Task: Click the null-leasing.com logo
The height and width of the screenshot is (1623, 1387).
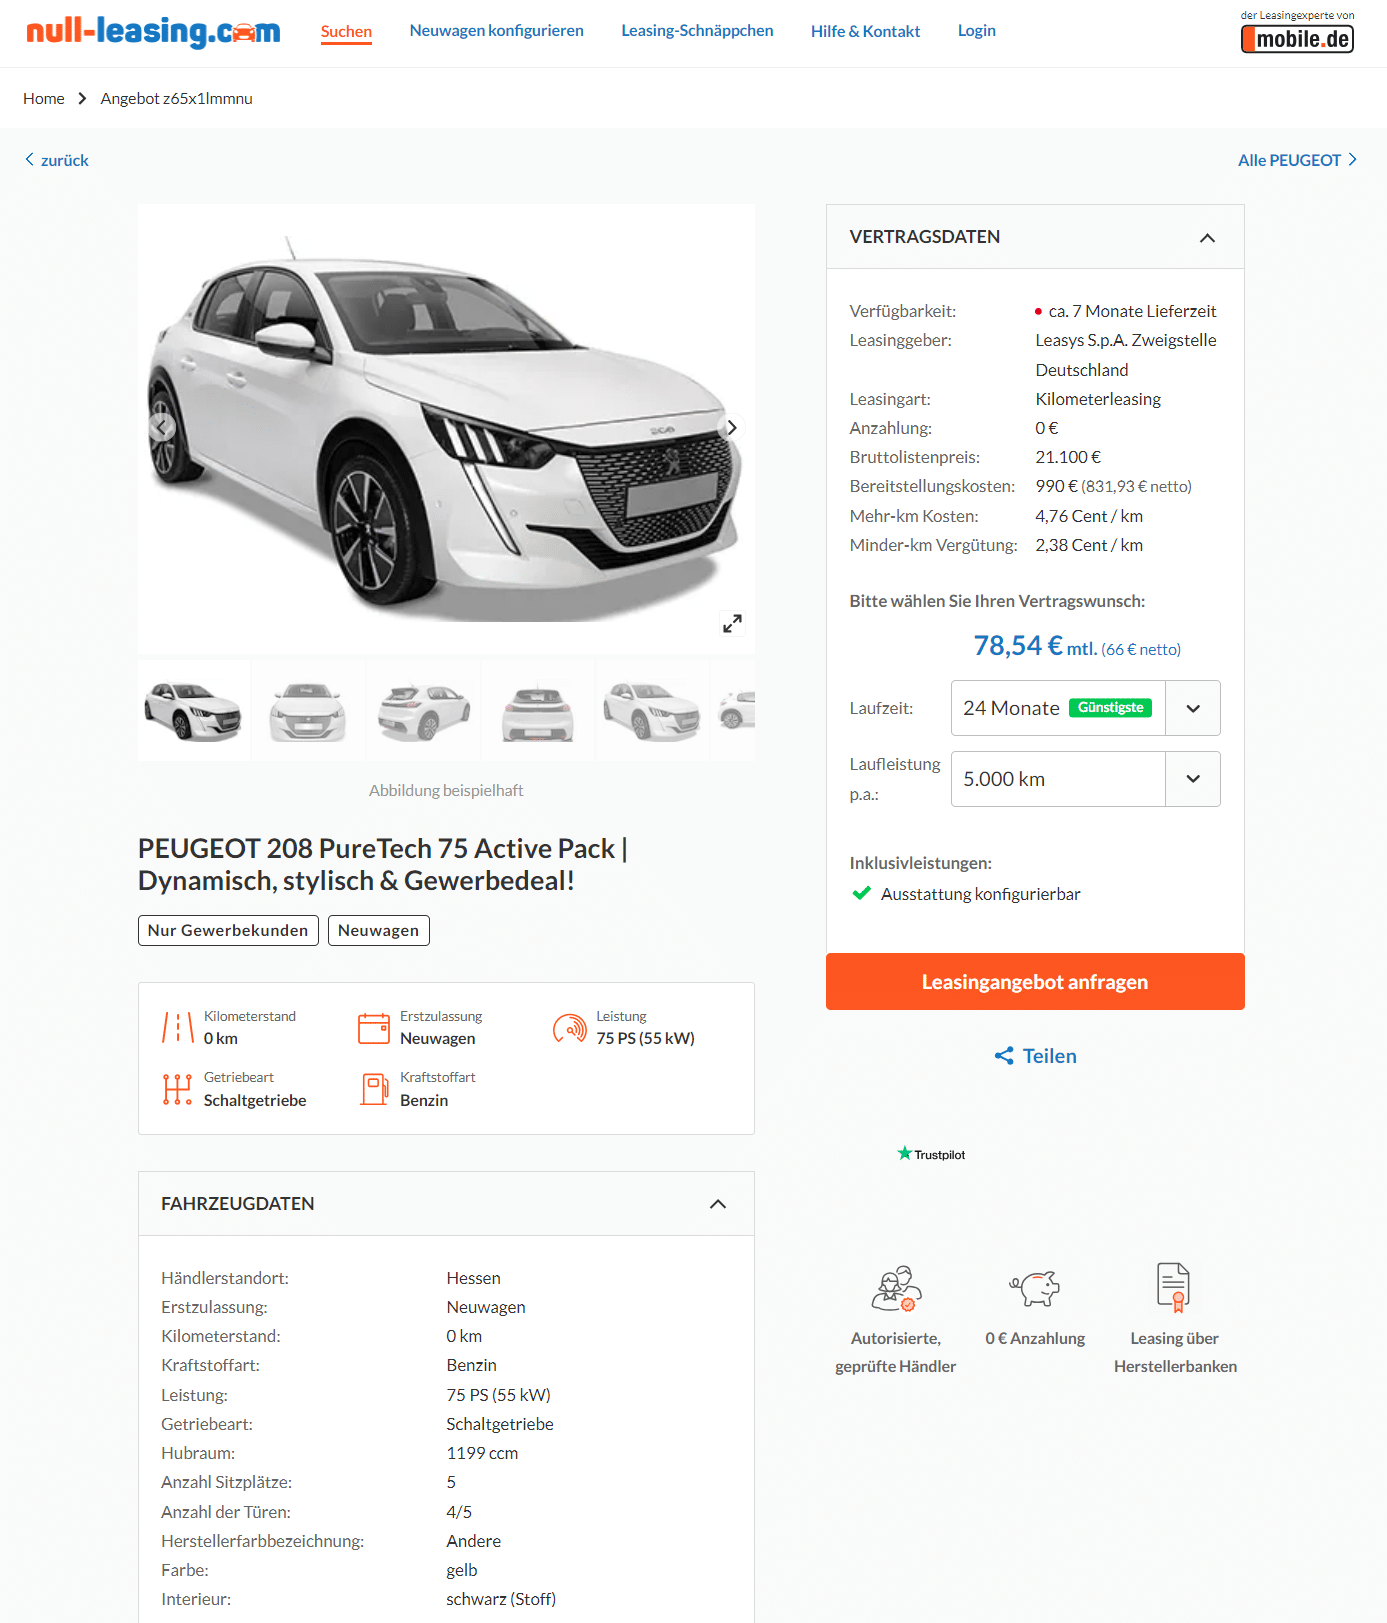Action: point(153,31)
